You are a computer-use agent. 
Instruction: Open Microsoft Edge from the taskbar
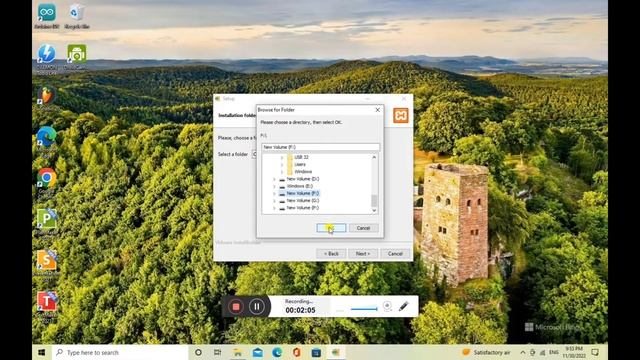(277, 352)
